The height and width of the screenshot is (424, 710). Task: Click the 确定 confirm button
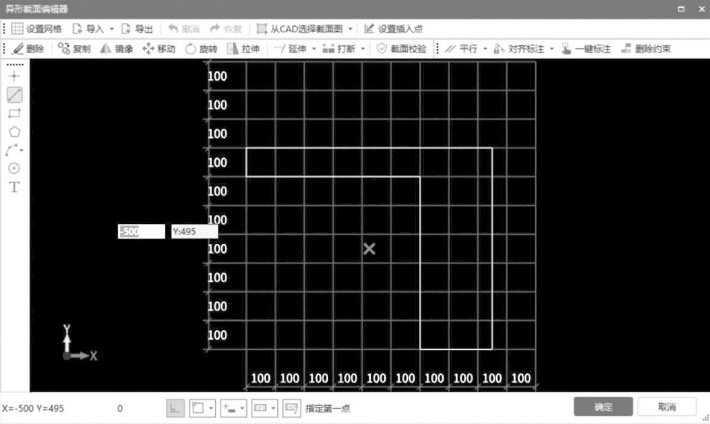click(603, 407)
